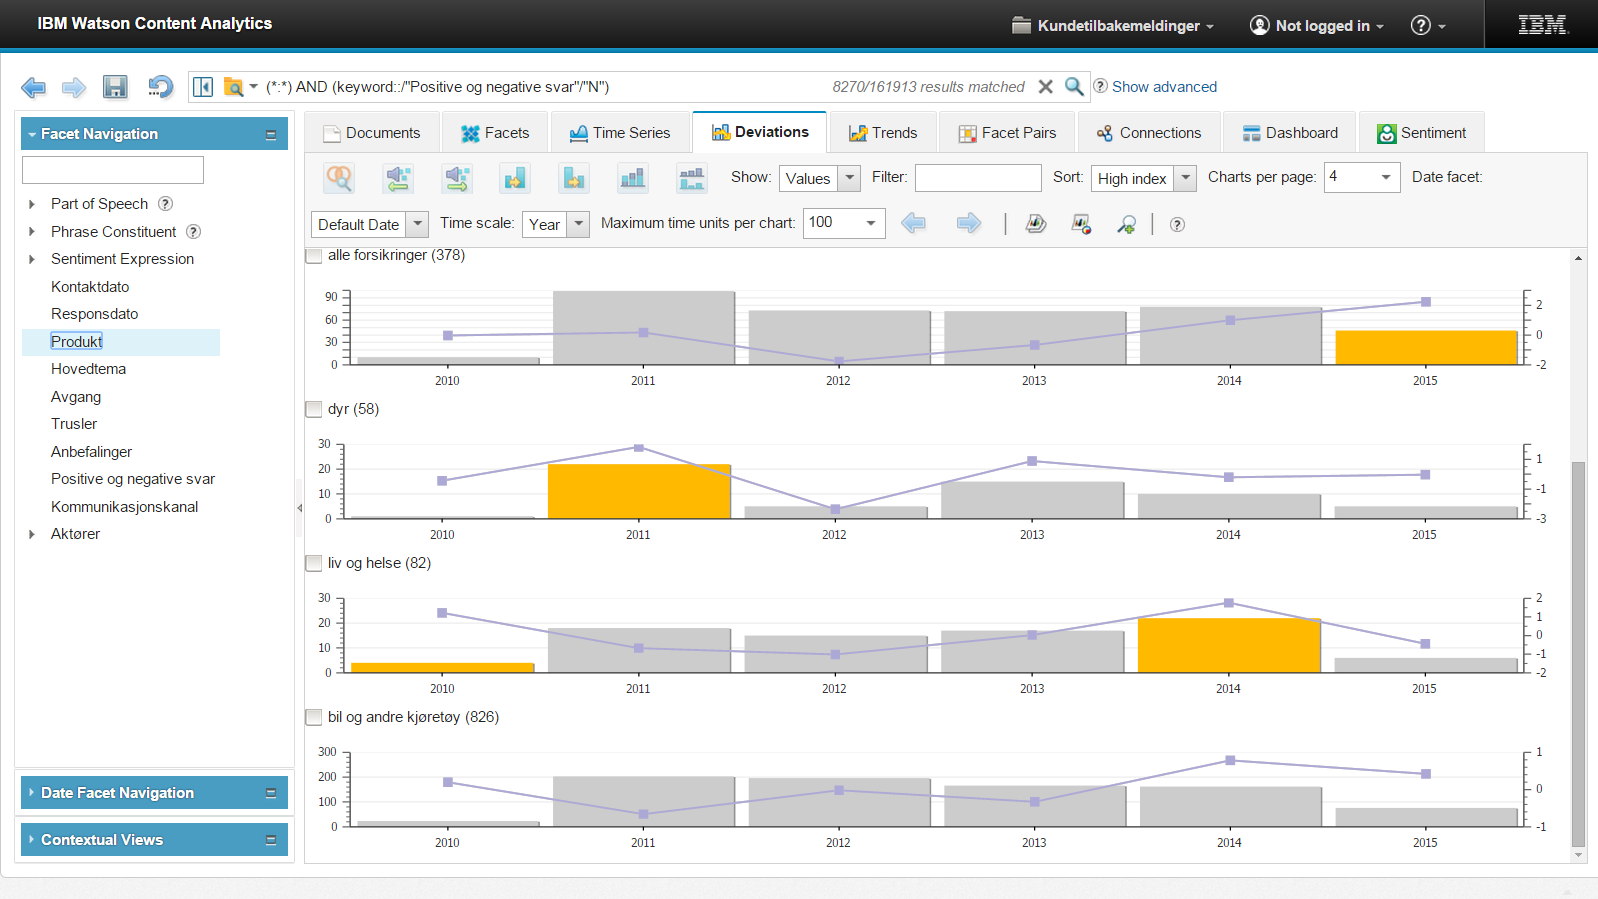Open the help question mark menu in header
The image size is (1598, 899).
click(x=1428, y=25)
